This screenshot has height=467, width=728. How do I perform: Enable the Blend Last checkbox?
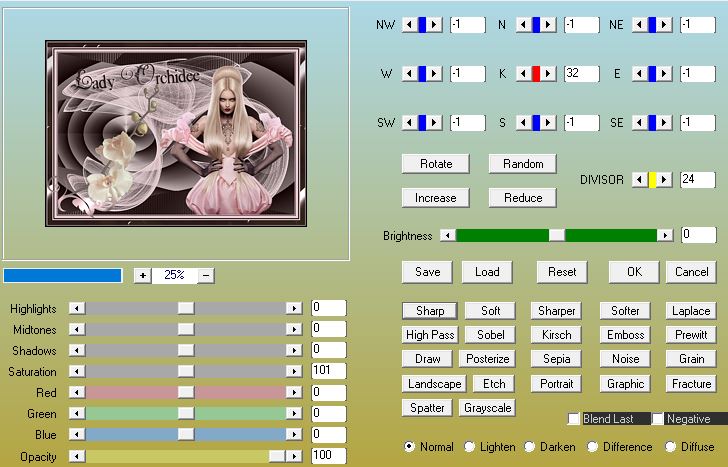(574, 419)
